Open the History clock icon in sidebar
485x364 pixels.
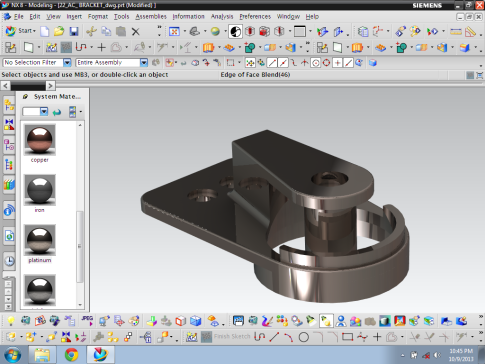click(x=9, y=261)
